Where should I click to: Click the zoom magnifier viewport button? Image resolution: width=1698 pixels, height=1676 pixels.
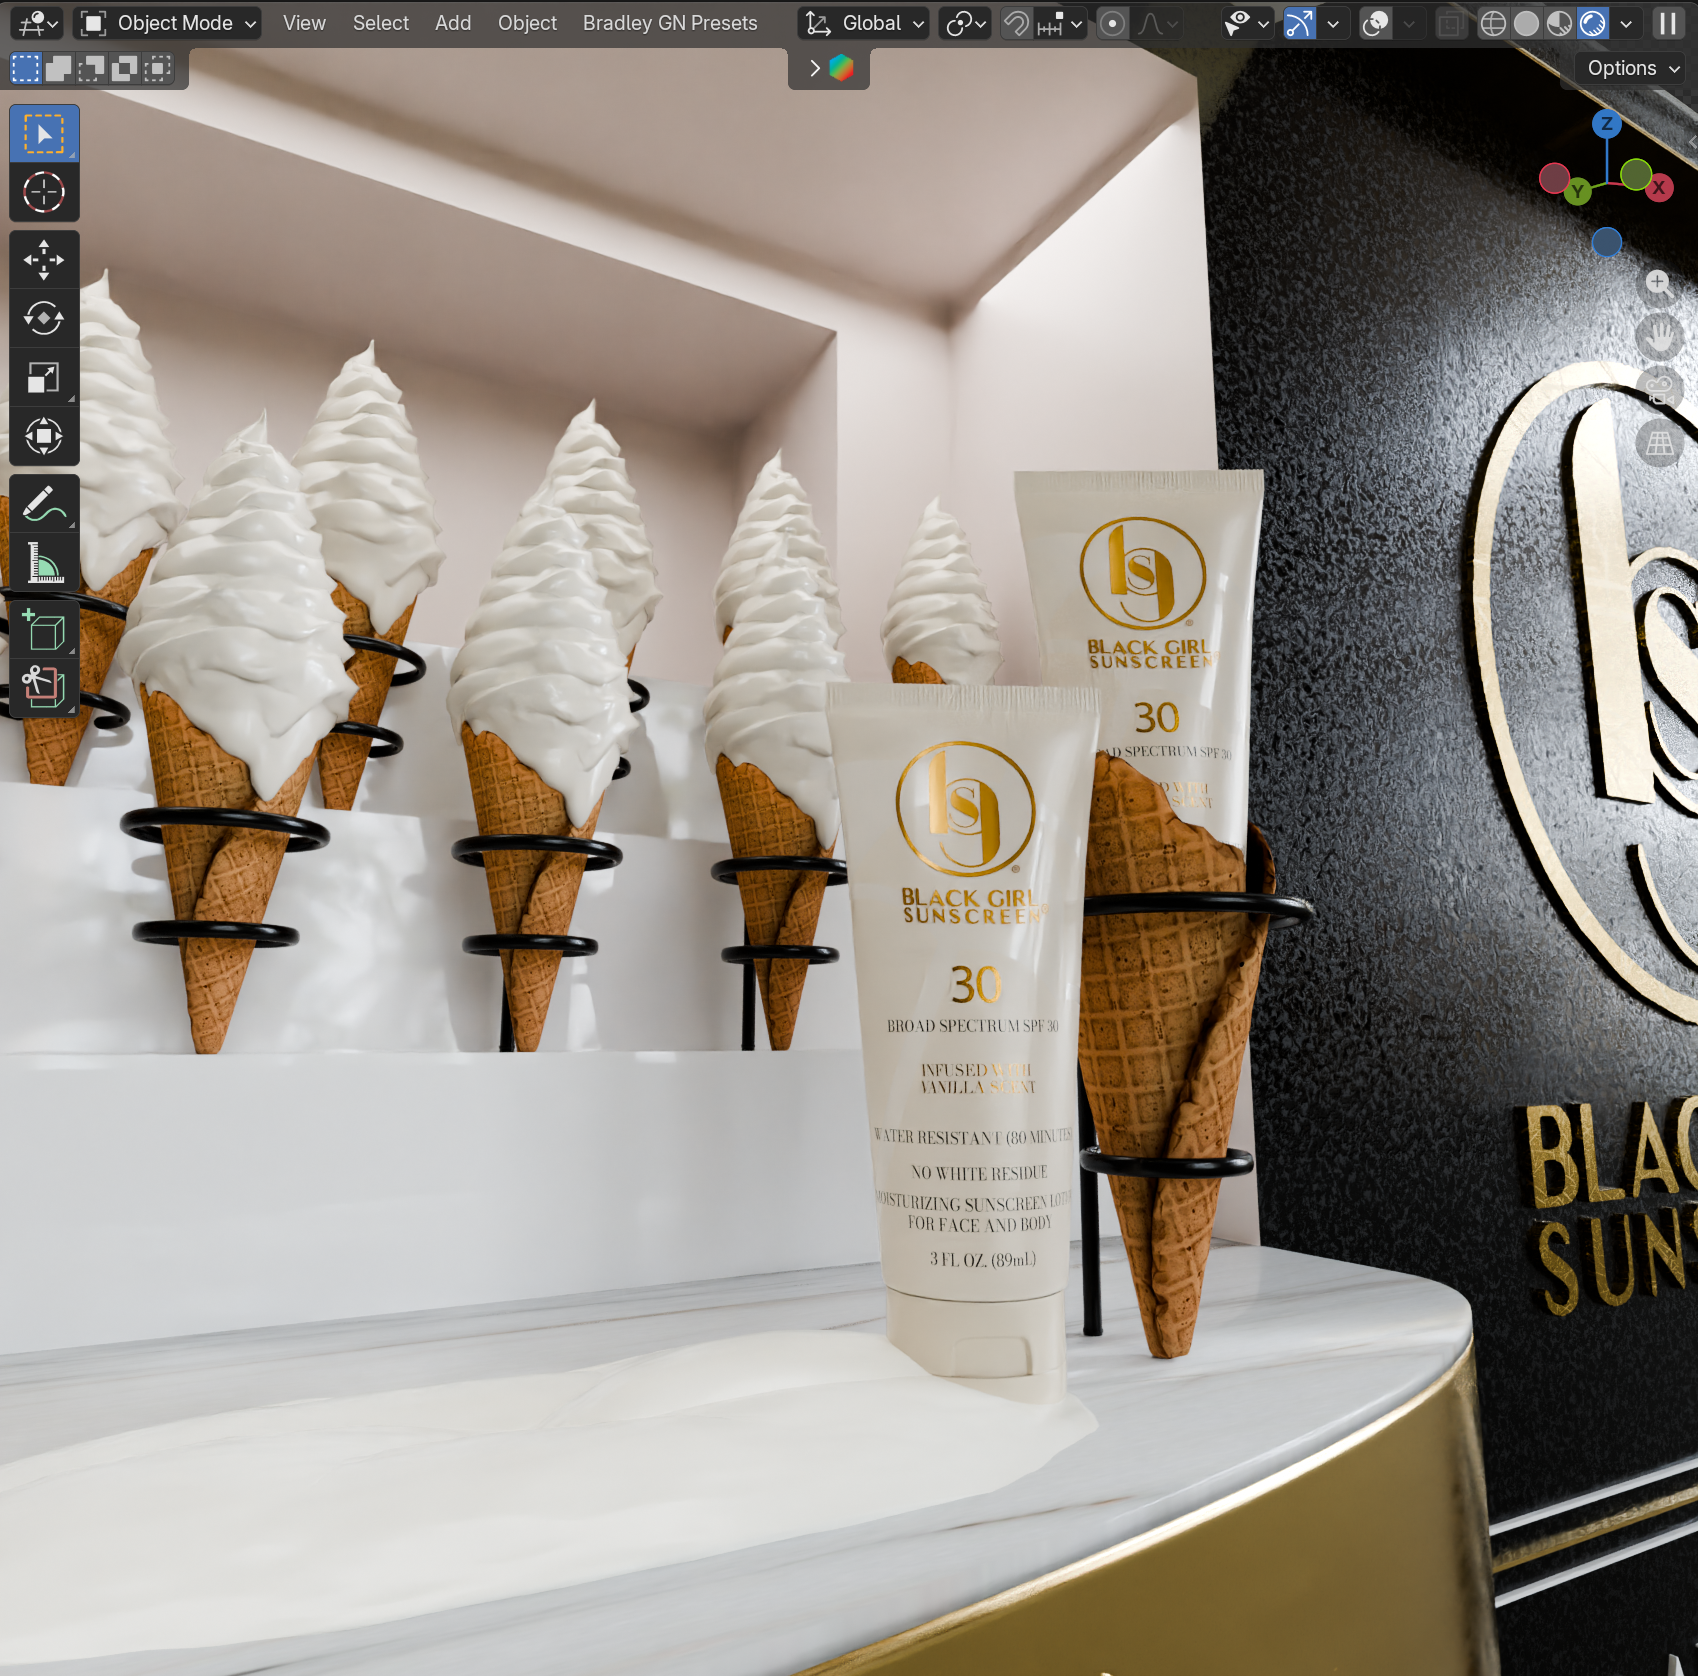pos(1658,282)
